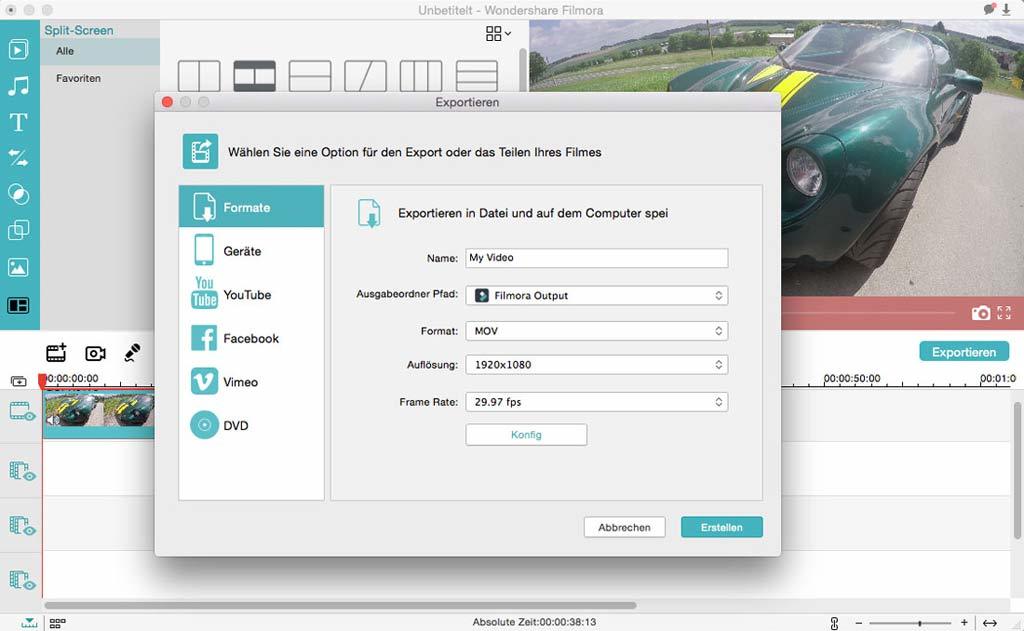This screenshot has width=1024, height=631.
Task: Click the Abbrechen button
Action: pyautogui.click(x=624, y=527)
